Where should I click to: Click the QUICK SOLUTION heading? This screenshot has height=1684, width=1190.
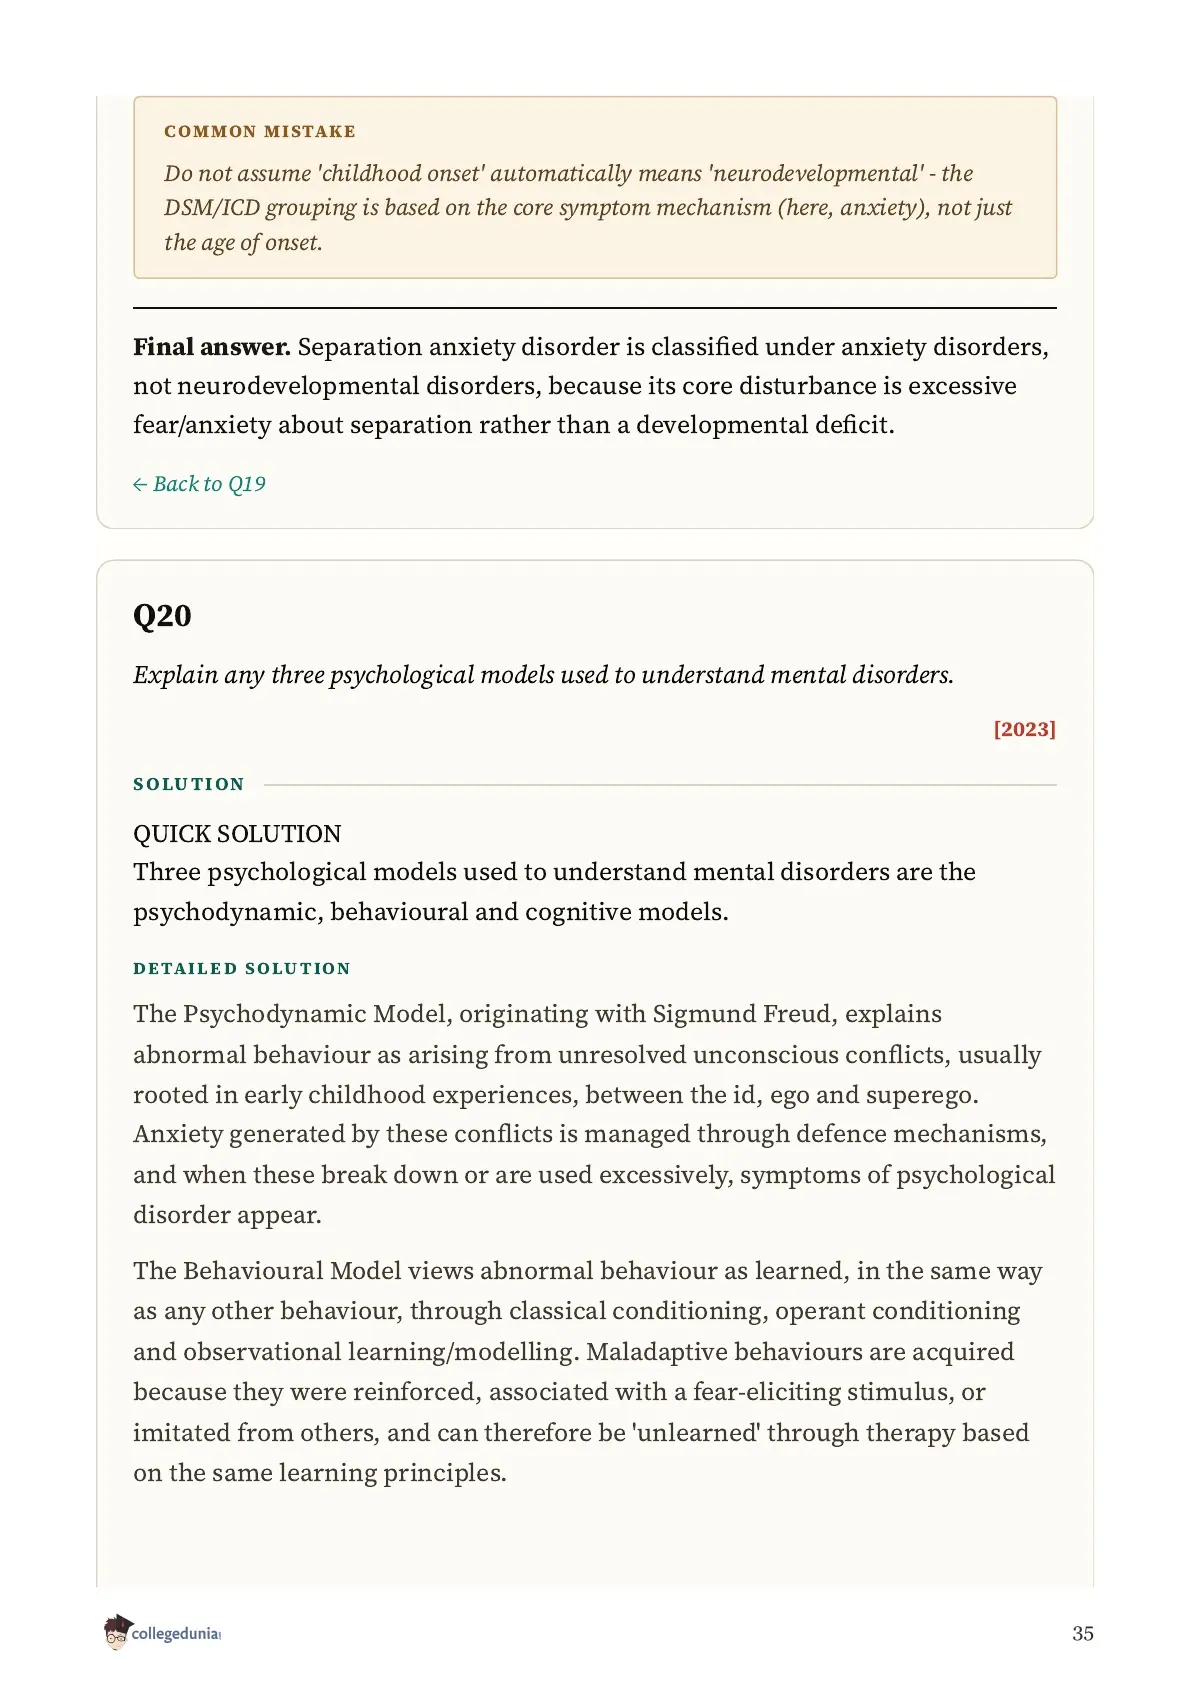(237, 834)
